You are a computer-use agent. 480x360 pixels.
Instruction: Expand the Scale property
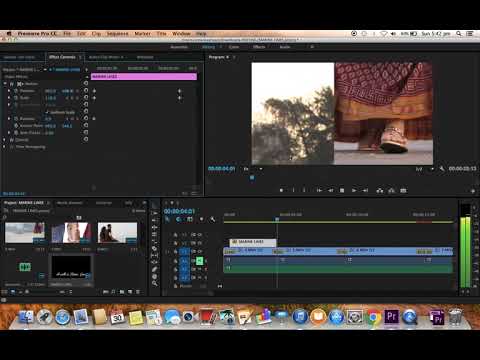(9, 98)
